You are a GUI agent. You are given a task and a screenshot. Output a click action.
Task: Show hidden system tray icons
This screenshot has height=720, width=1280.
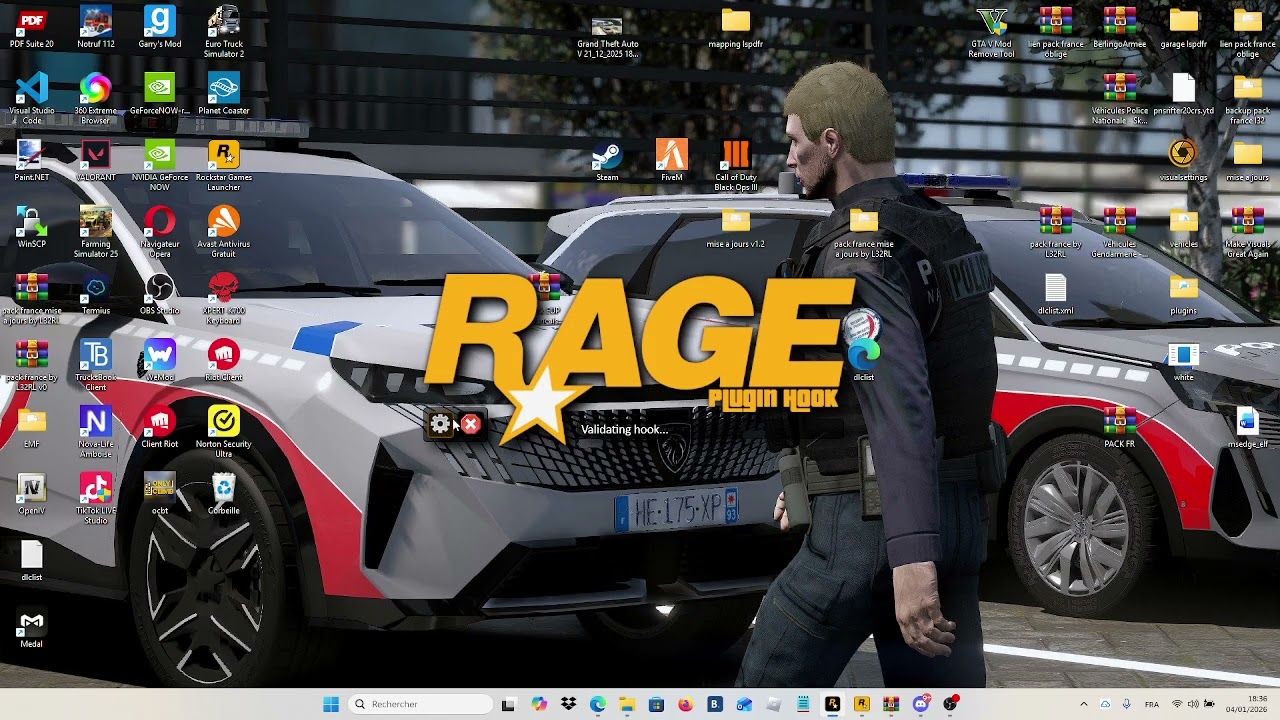pyautogui.click(x=1084, y=704)
